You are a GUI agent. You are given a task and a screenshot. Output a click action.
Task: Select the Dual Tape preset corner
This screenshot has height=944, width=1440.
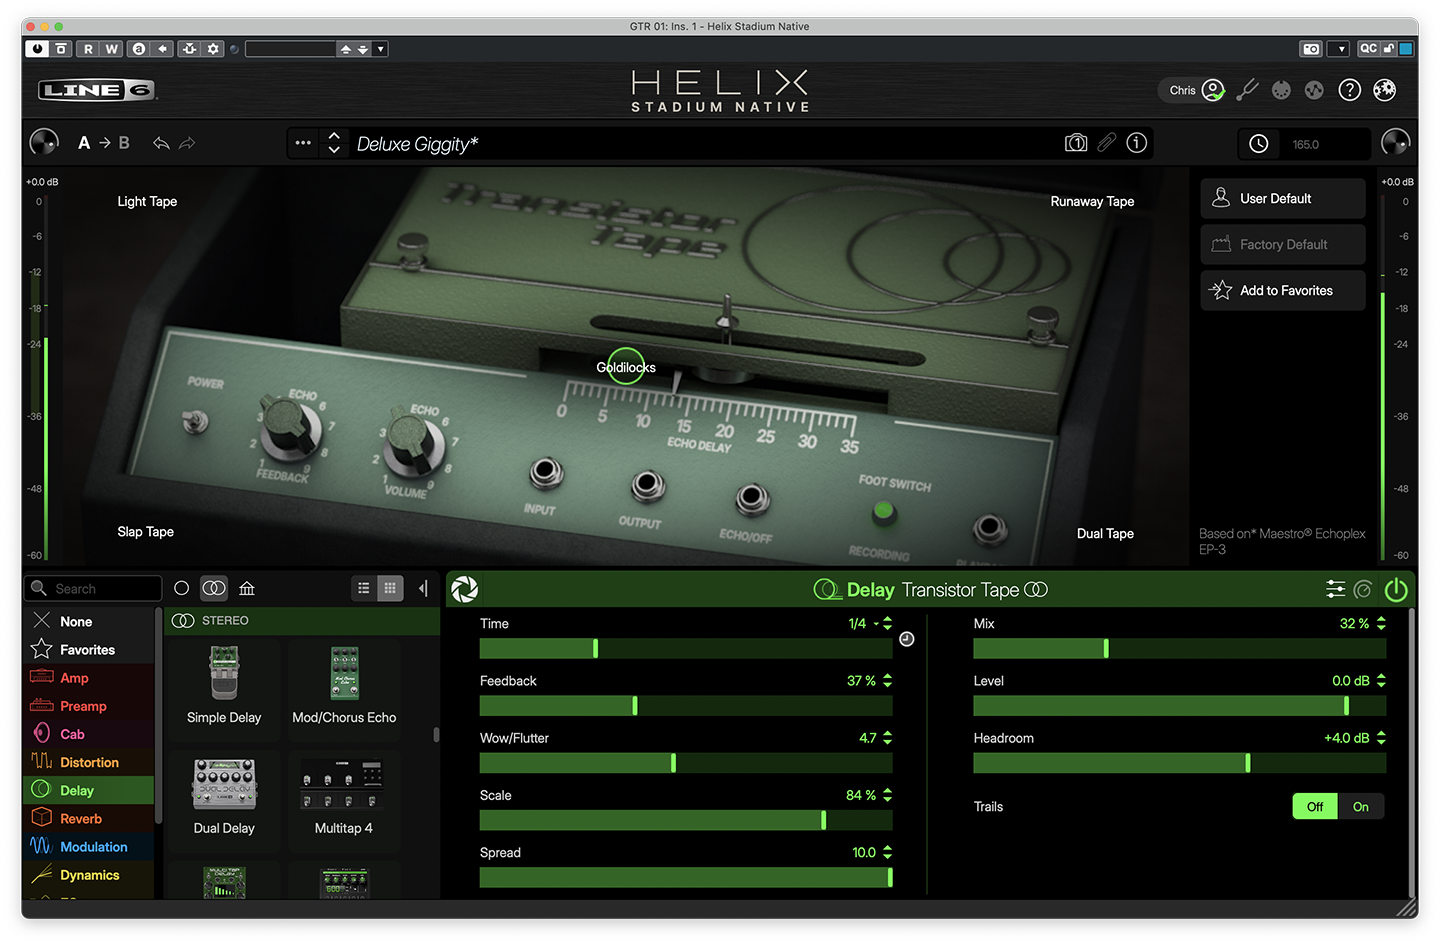point(1105,533)
